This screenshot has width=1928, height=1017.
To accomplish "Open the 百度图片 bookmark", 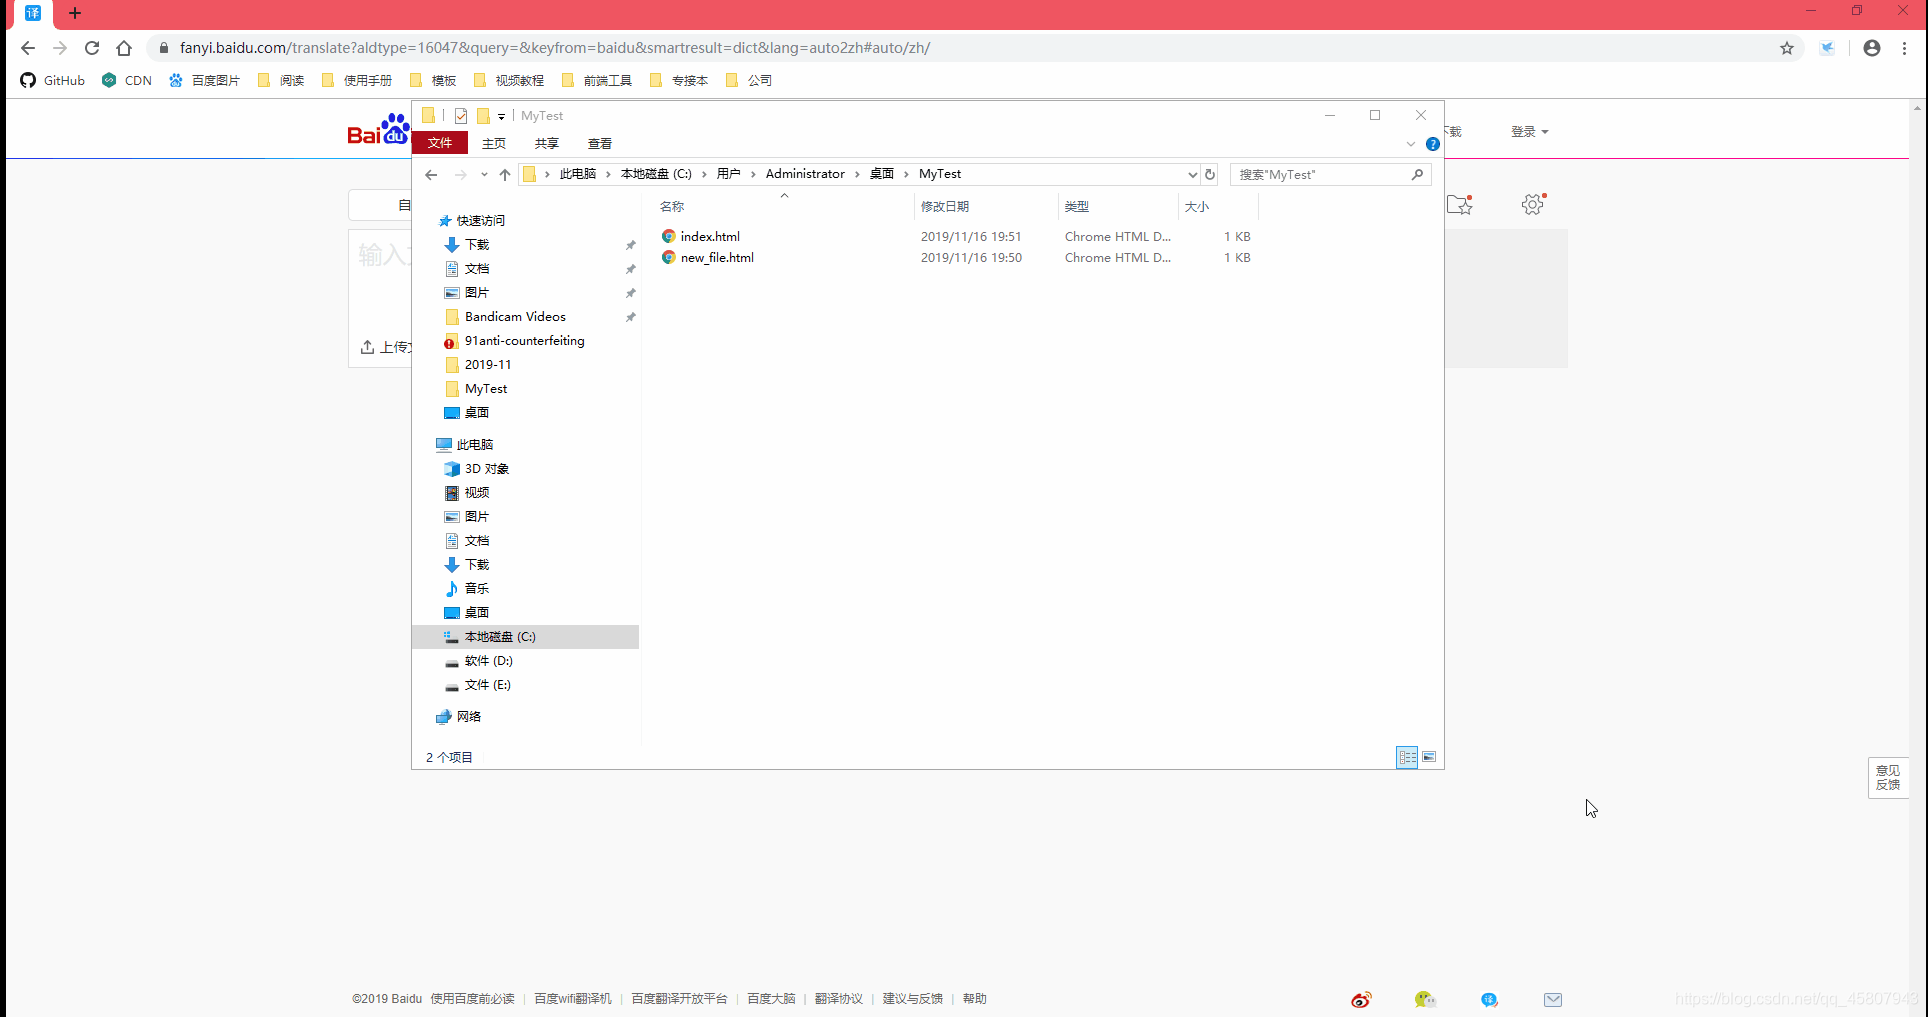I will click(204, 80).
